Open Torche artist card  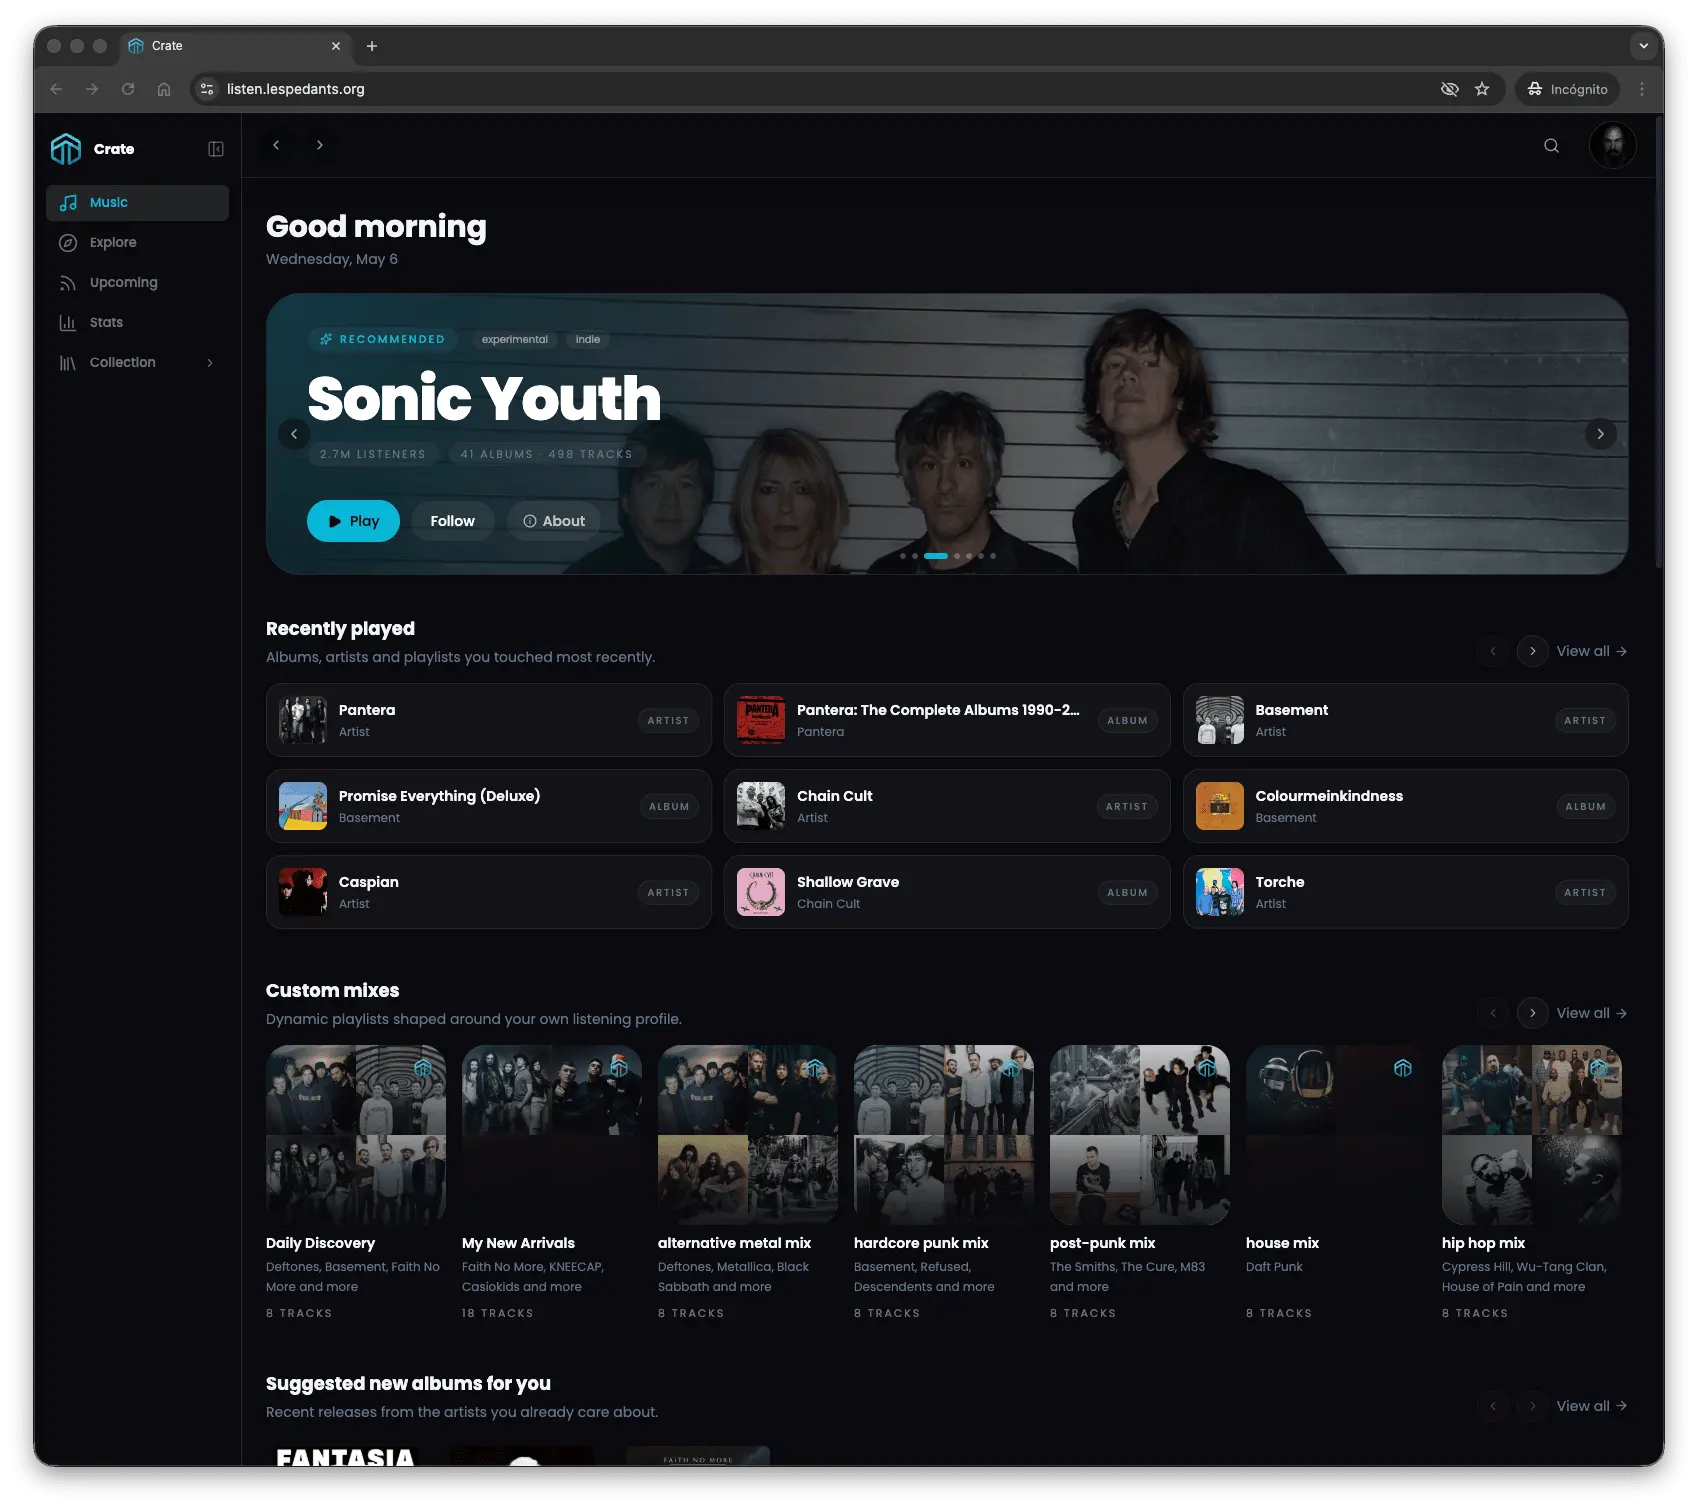[1405, 892]
